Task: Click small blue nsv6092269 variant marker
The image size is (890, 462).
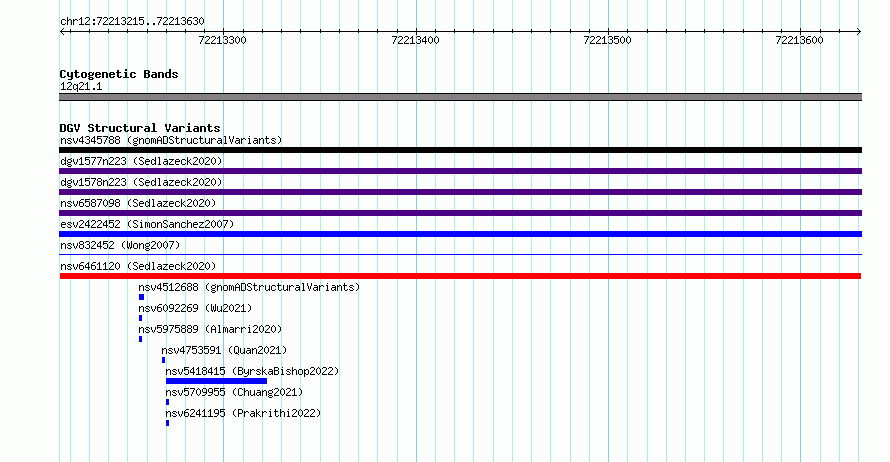Action: (141, 318)
